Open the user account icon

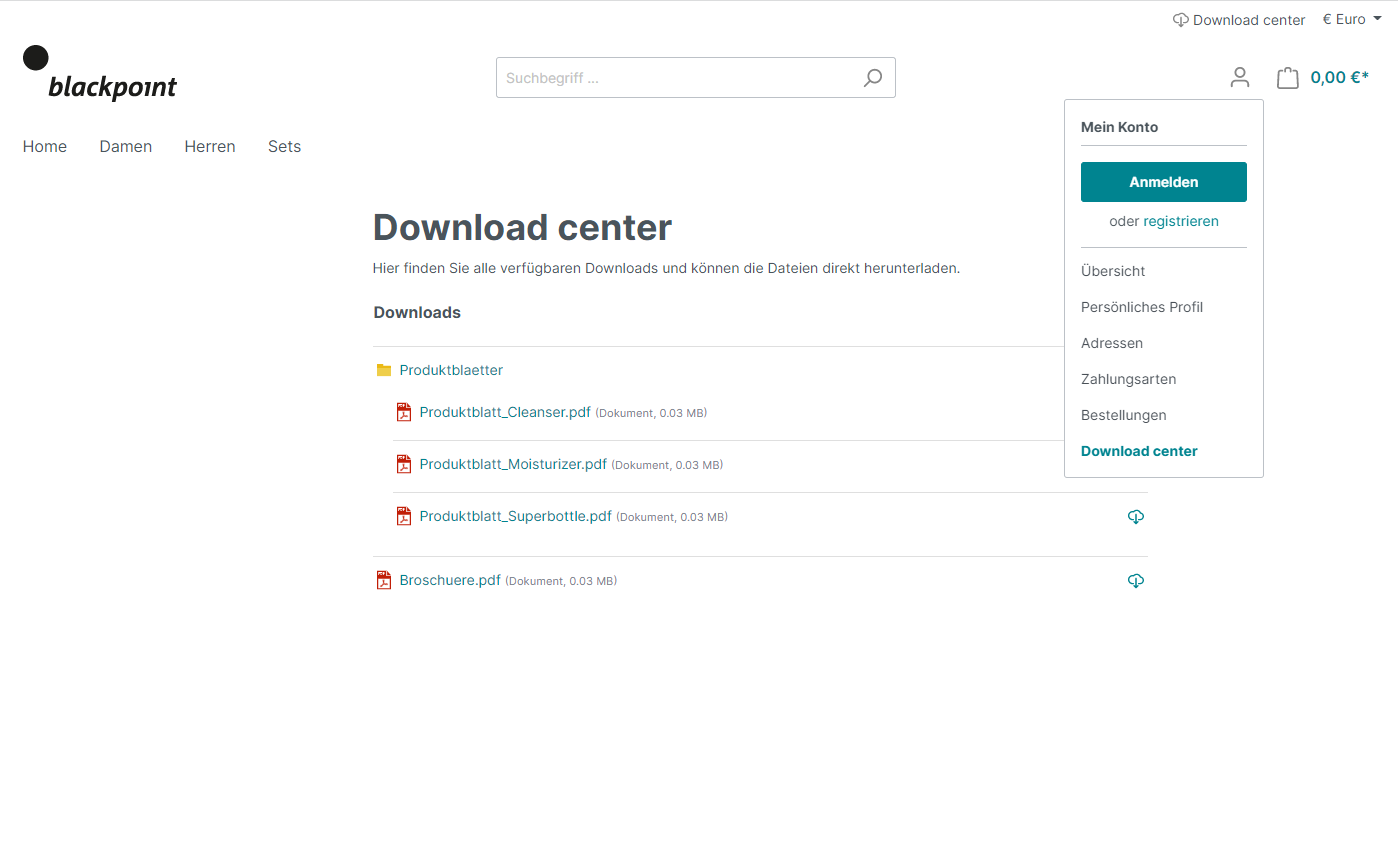[1240, 77]
